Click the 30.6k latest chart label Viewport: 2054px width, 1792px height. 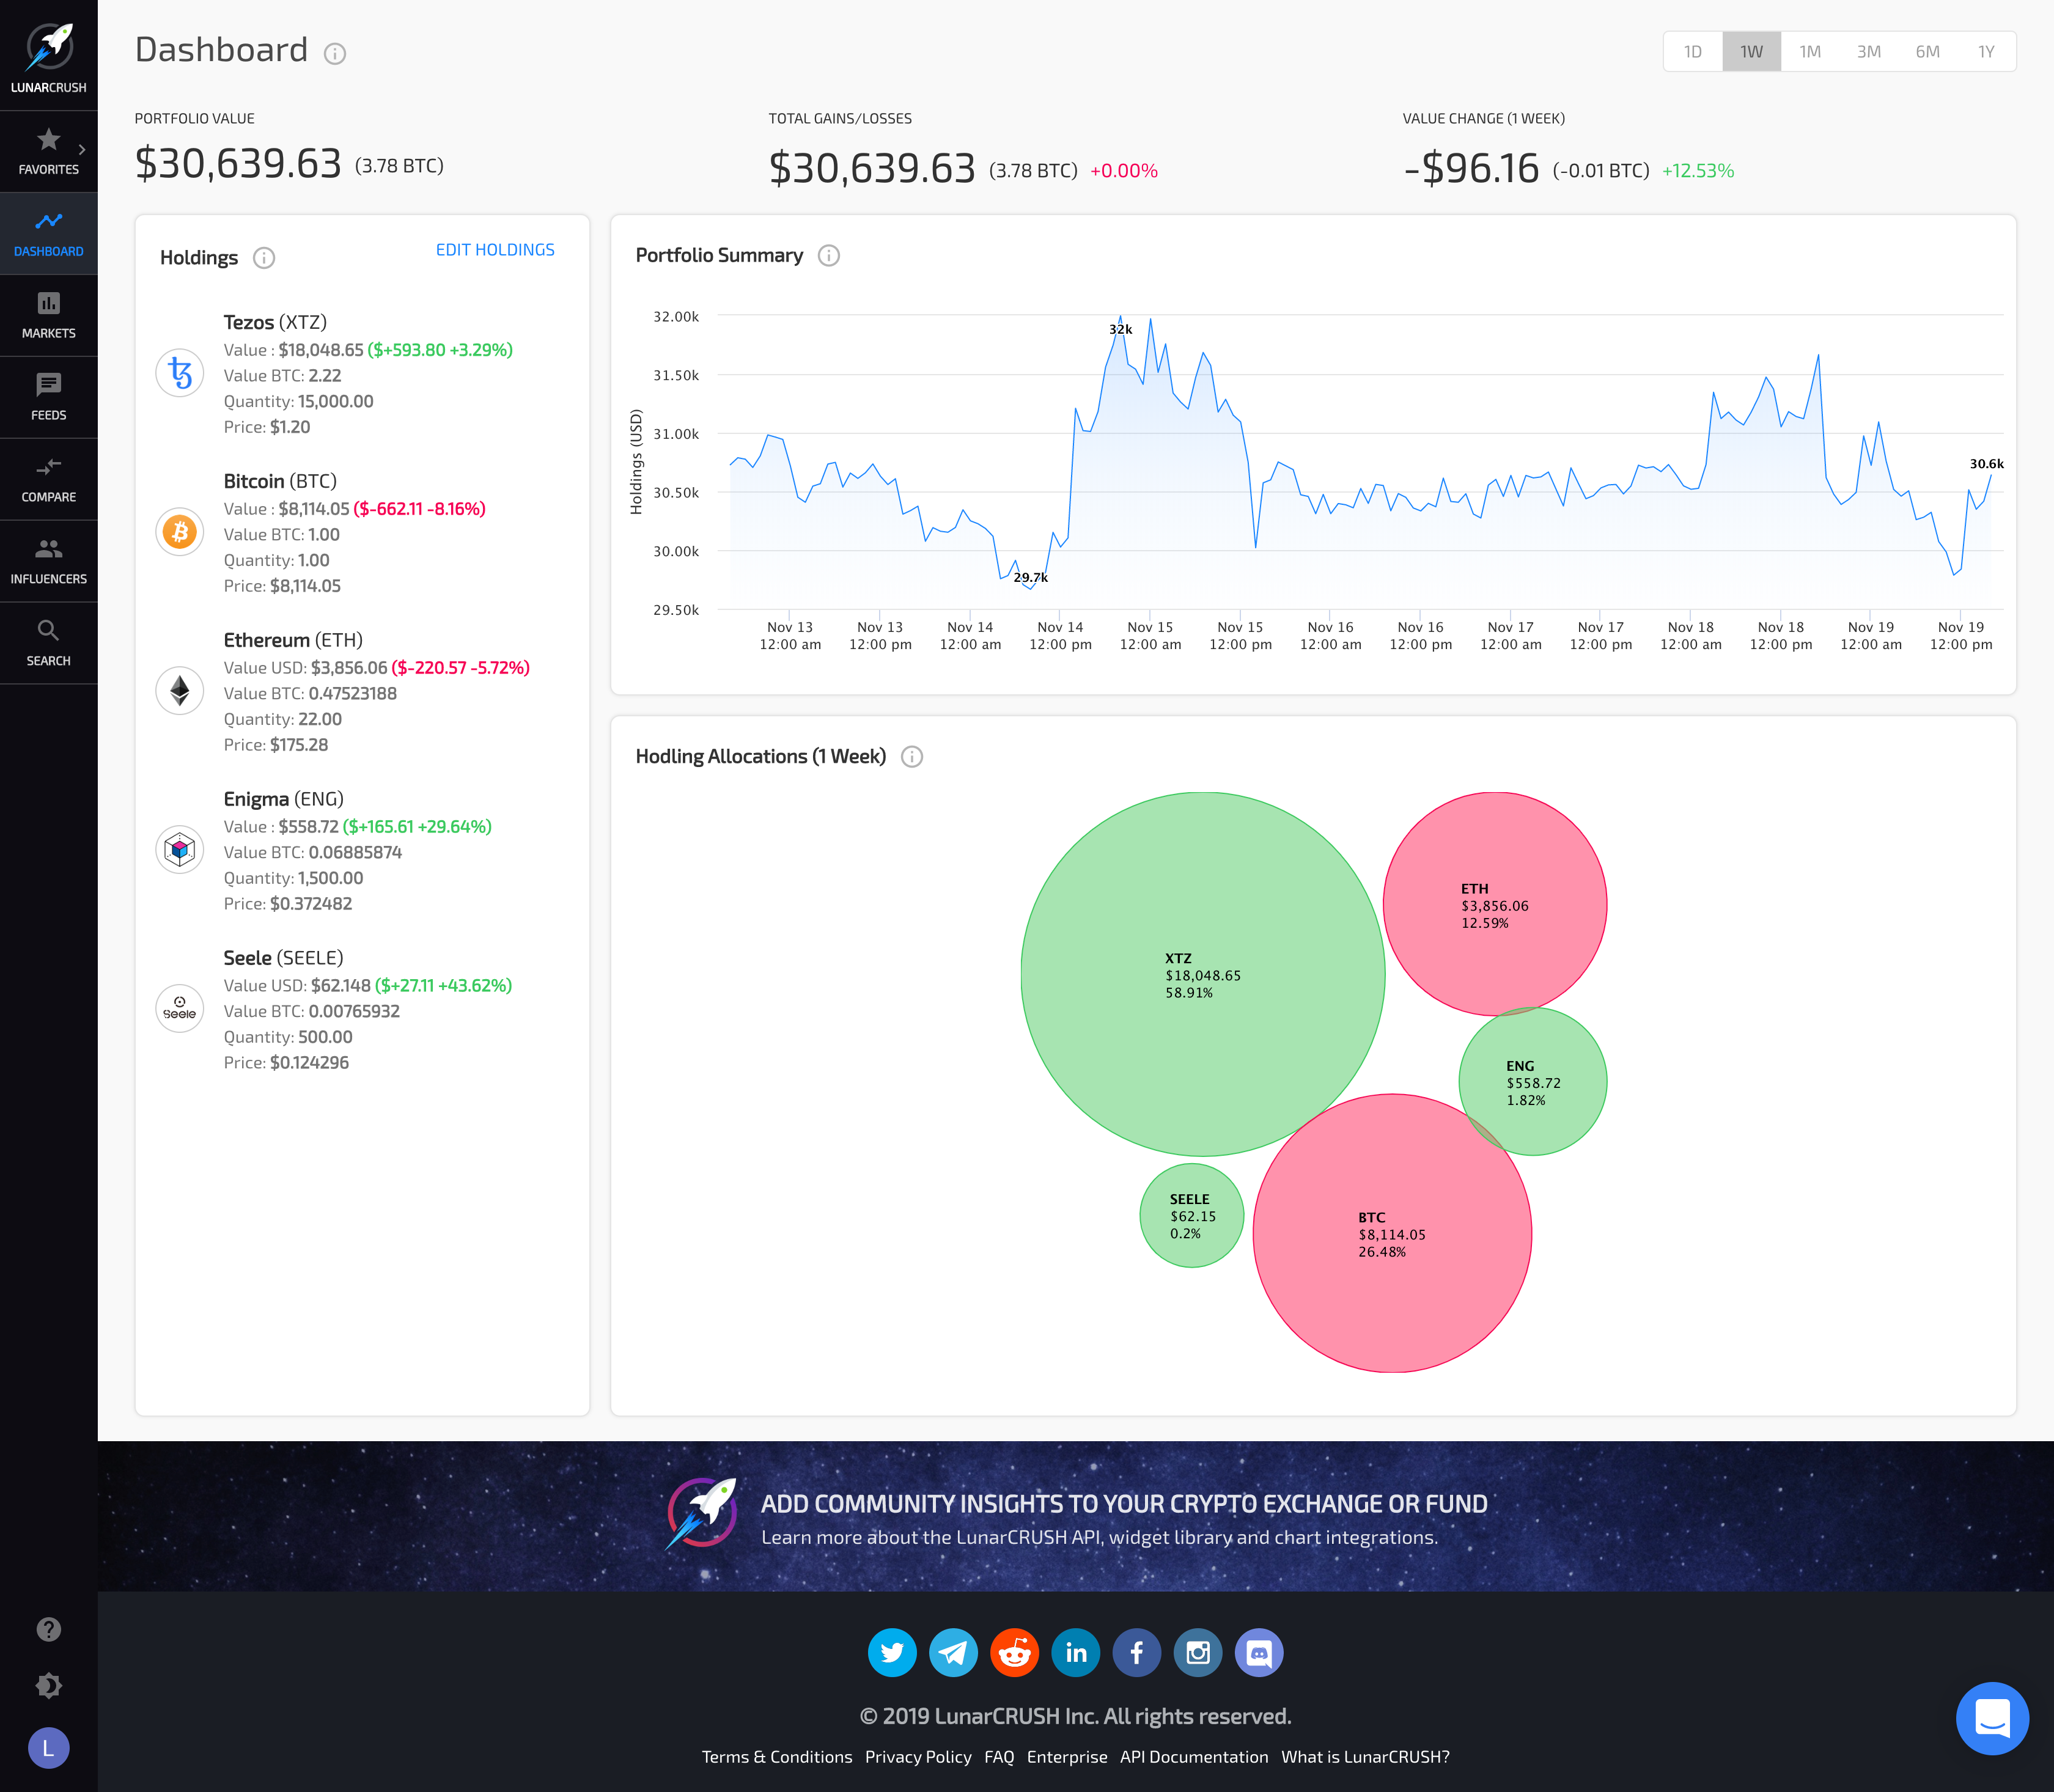click(x=1986, y=463)
